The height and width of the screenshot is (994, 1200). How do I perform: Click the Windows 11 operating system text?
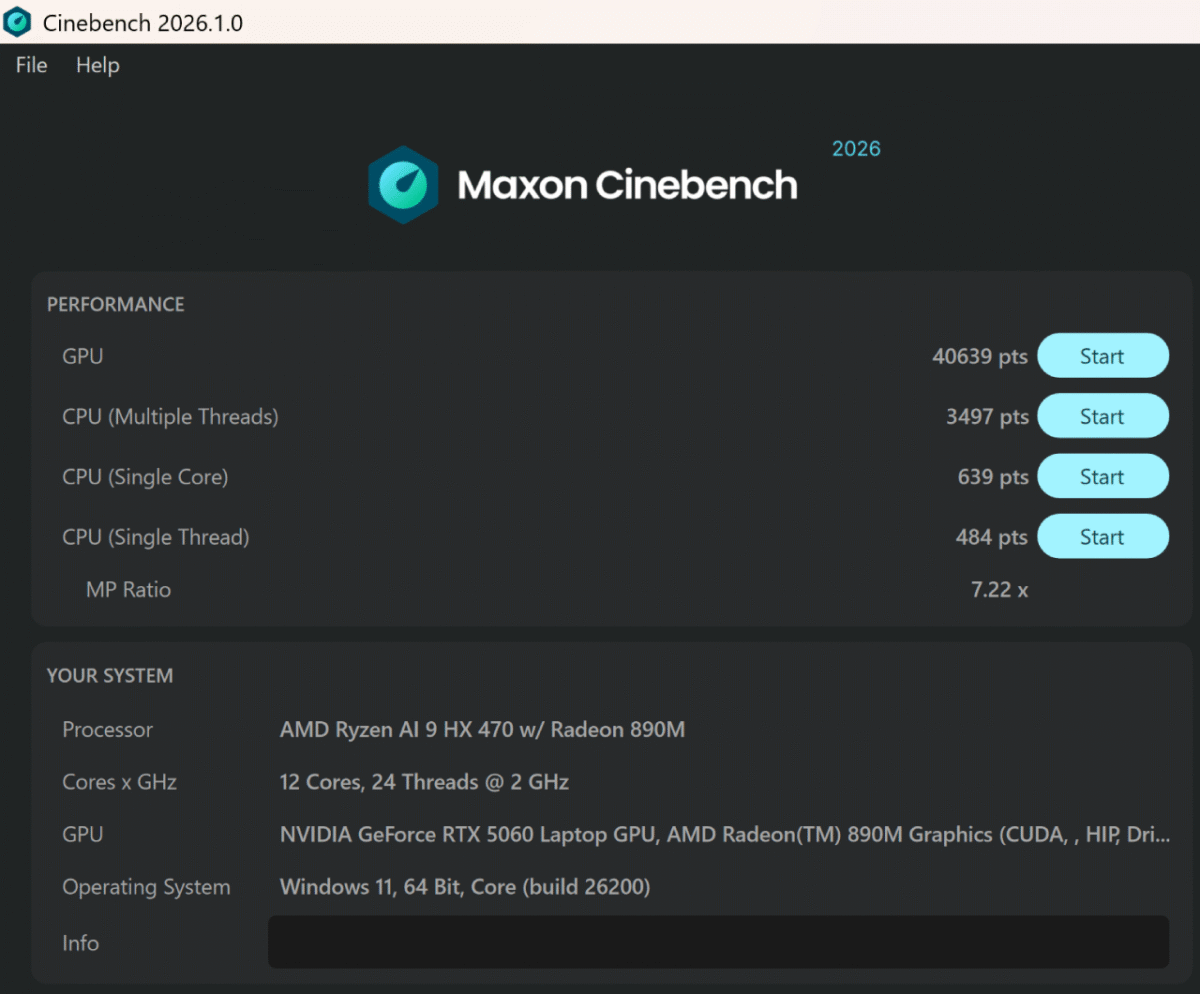point(464,887)
